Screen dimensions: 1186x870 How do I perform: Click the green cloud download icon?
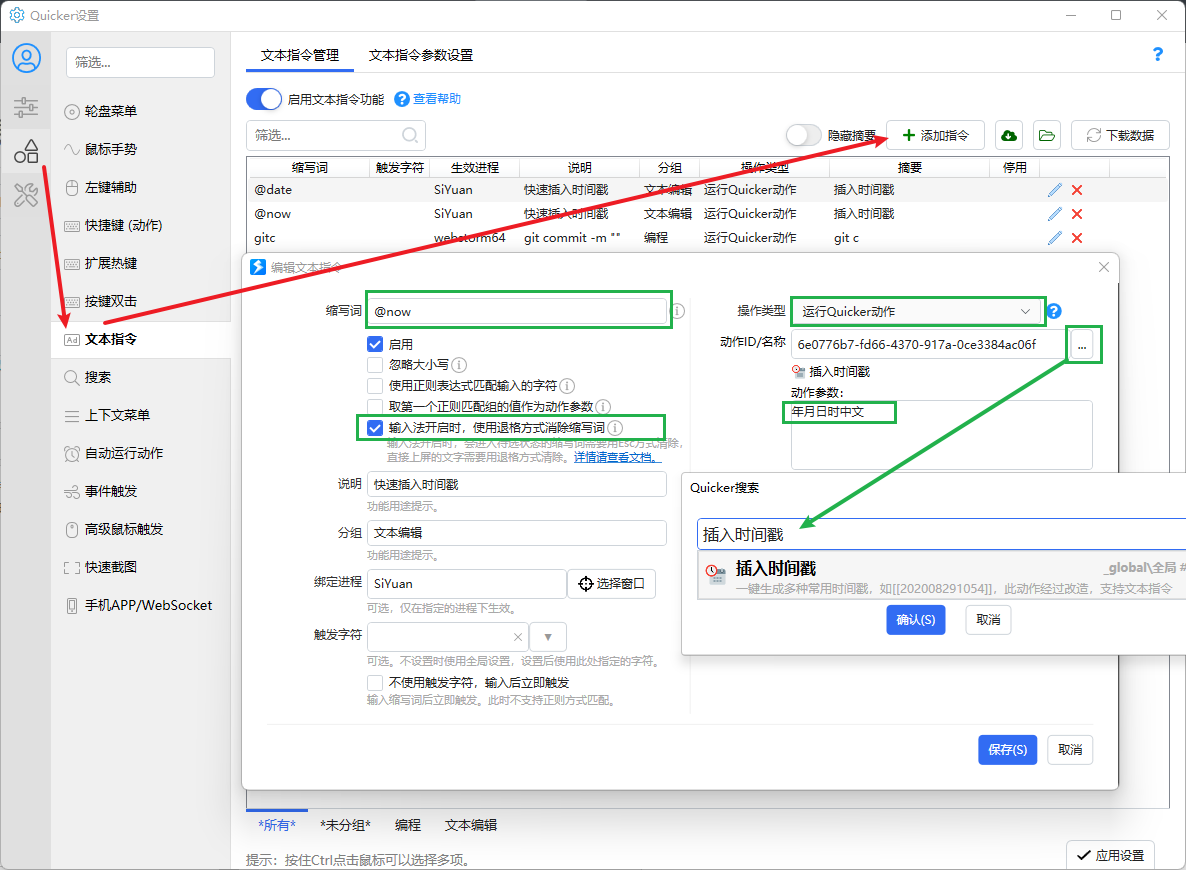coord(1009,135)
